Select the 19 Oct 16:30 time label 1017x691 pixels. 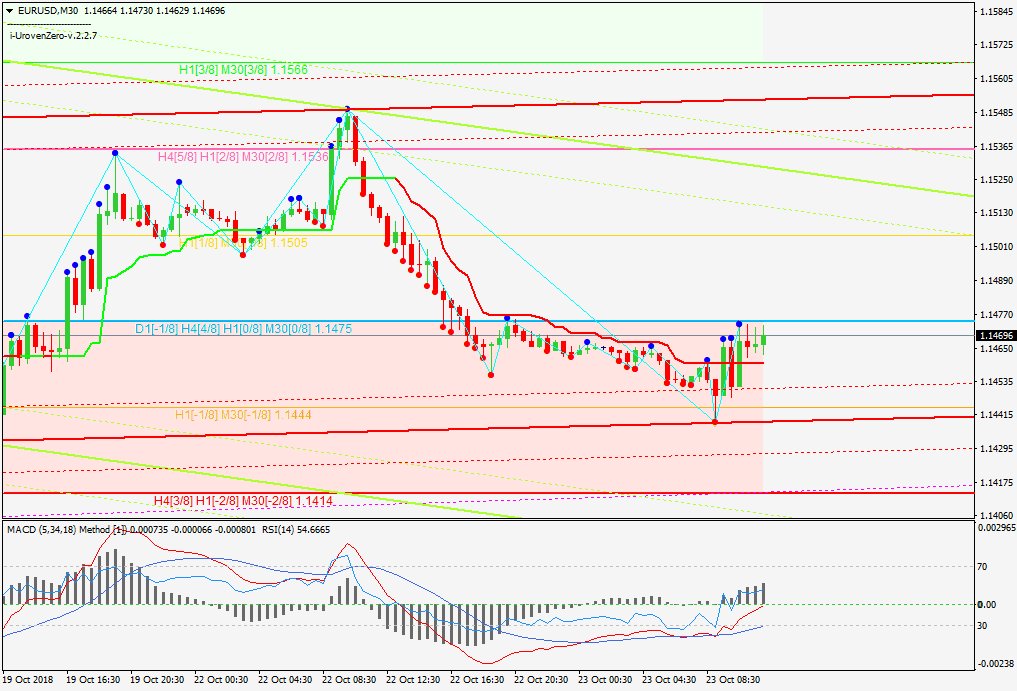point(93,680)
